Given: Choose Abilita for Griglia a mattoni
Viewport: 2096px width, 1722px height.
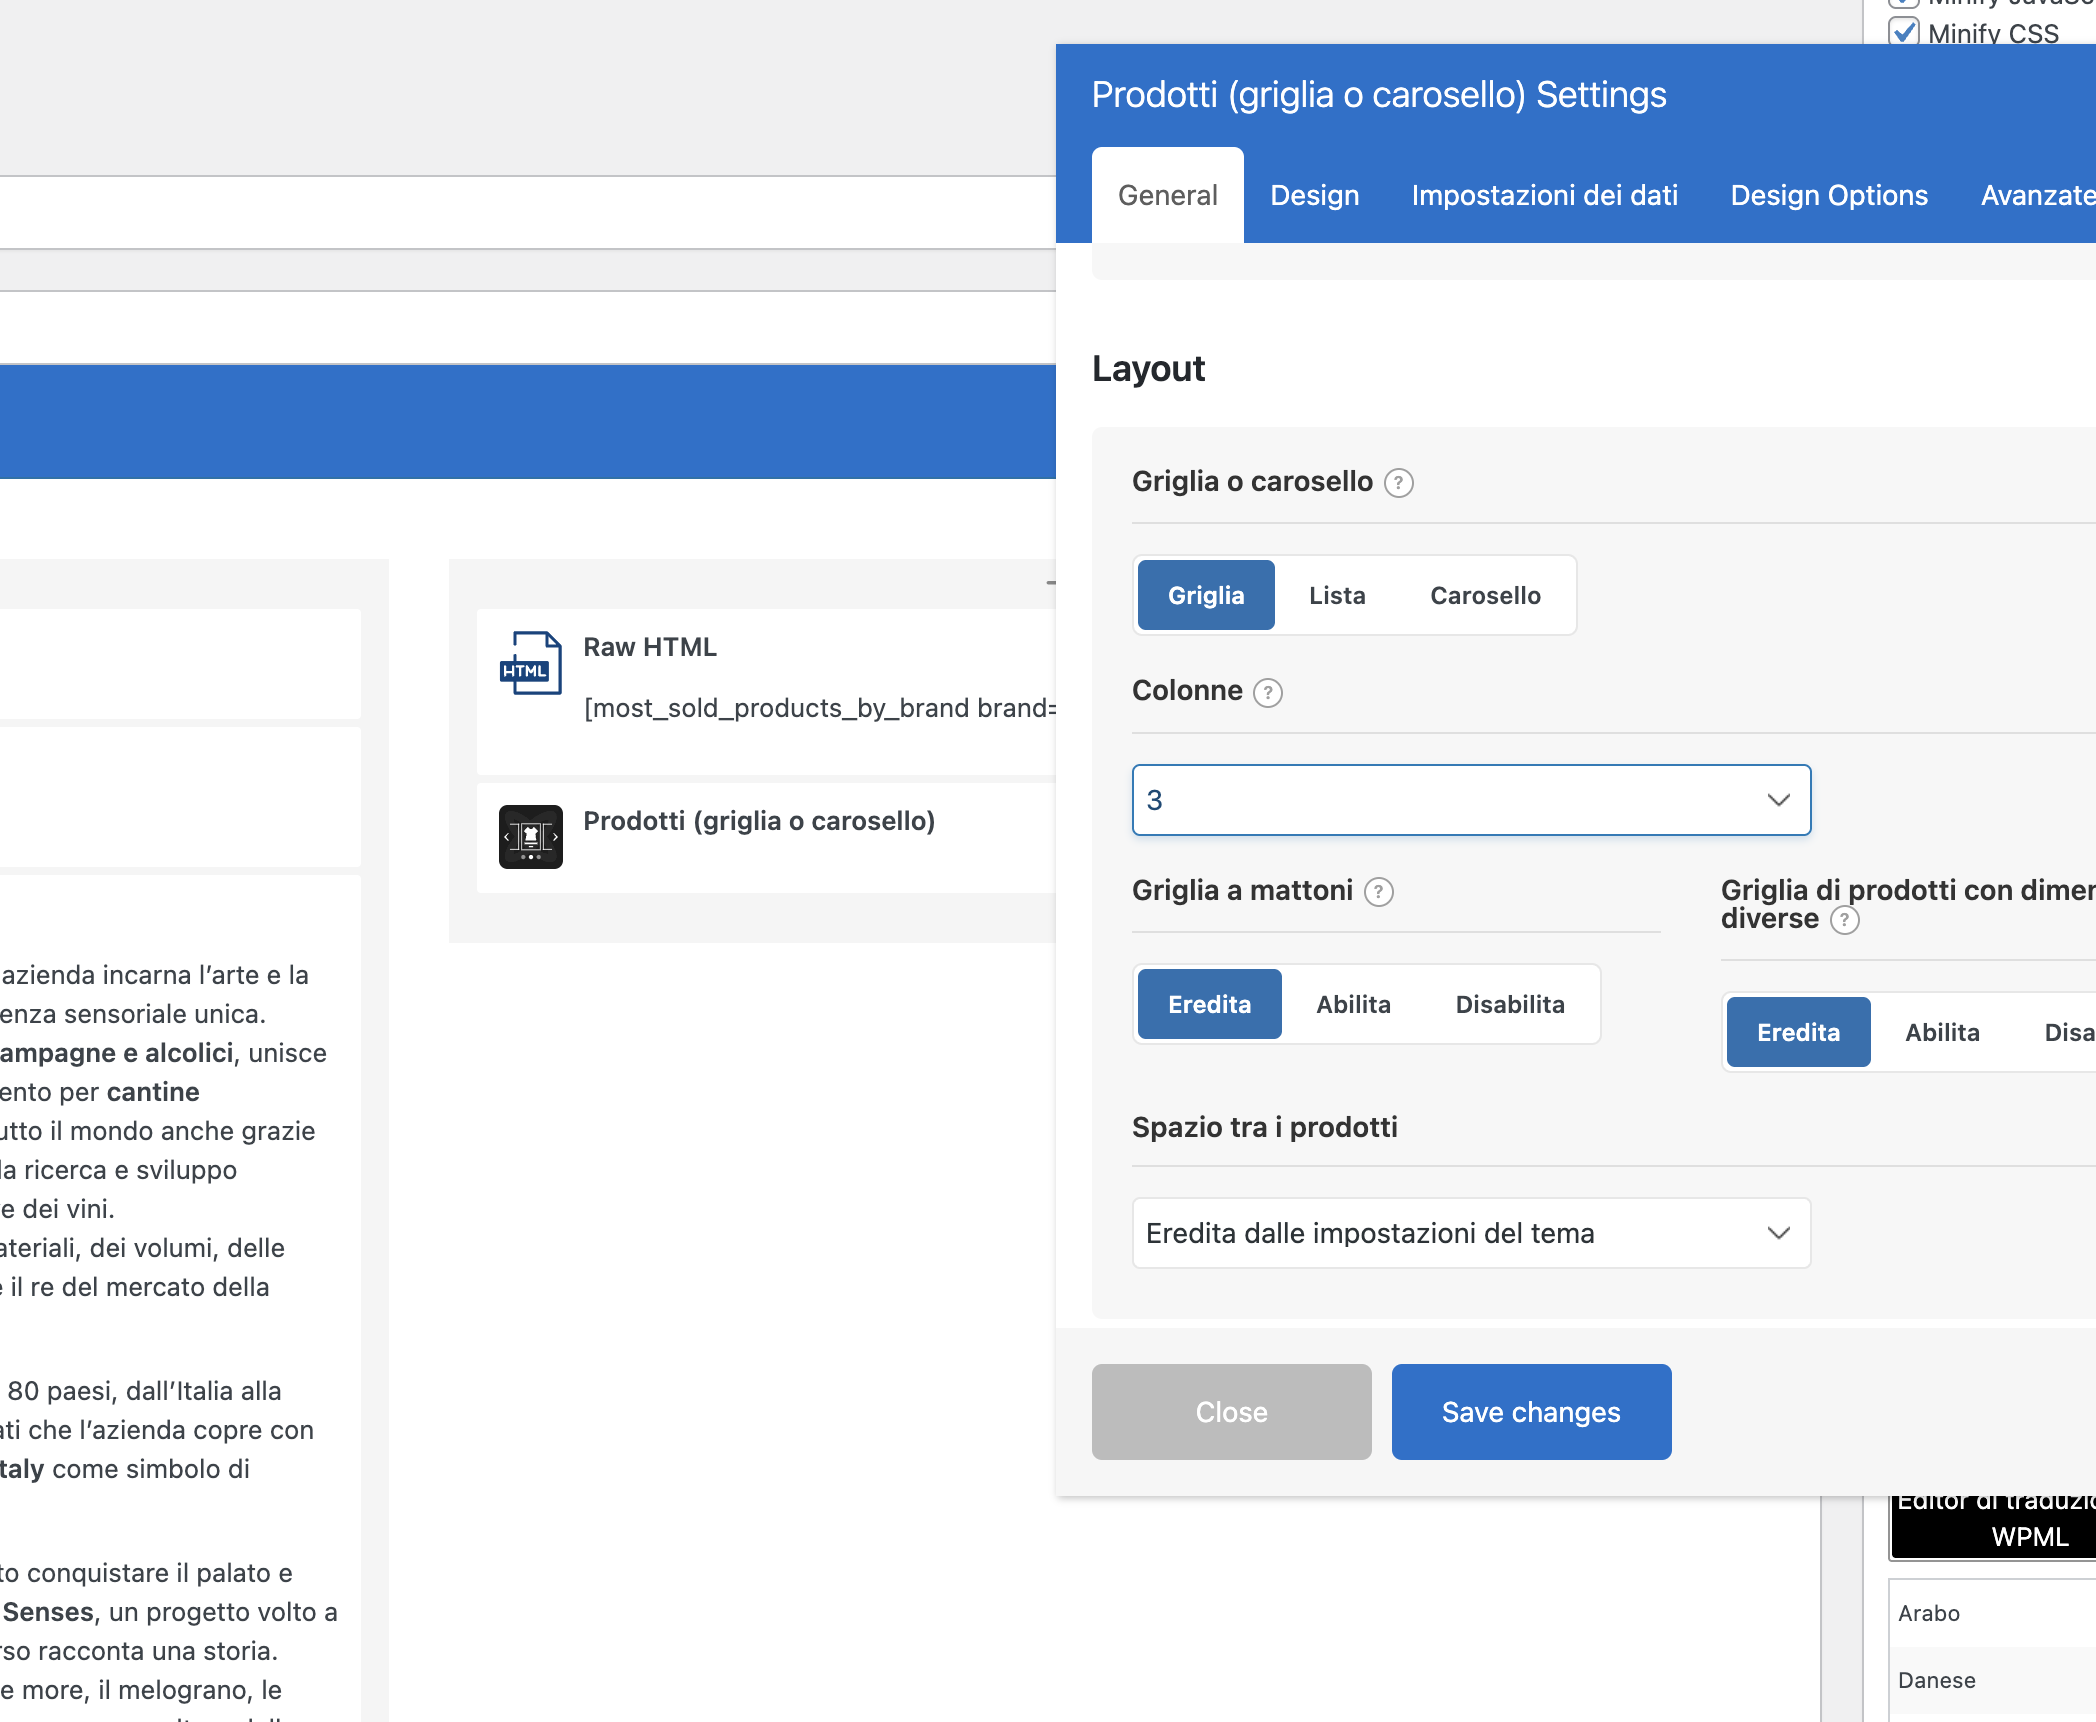Looking at the screenshot, I should (x=1353, y=1004).
